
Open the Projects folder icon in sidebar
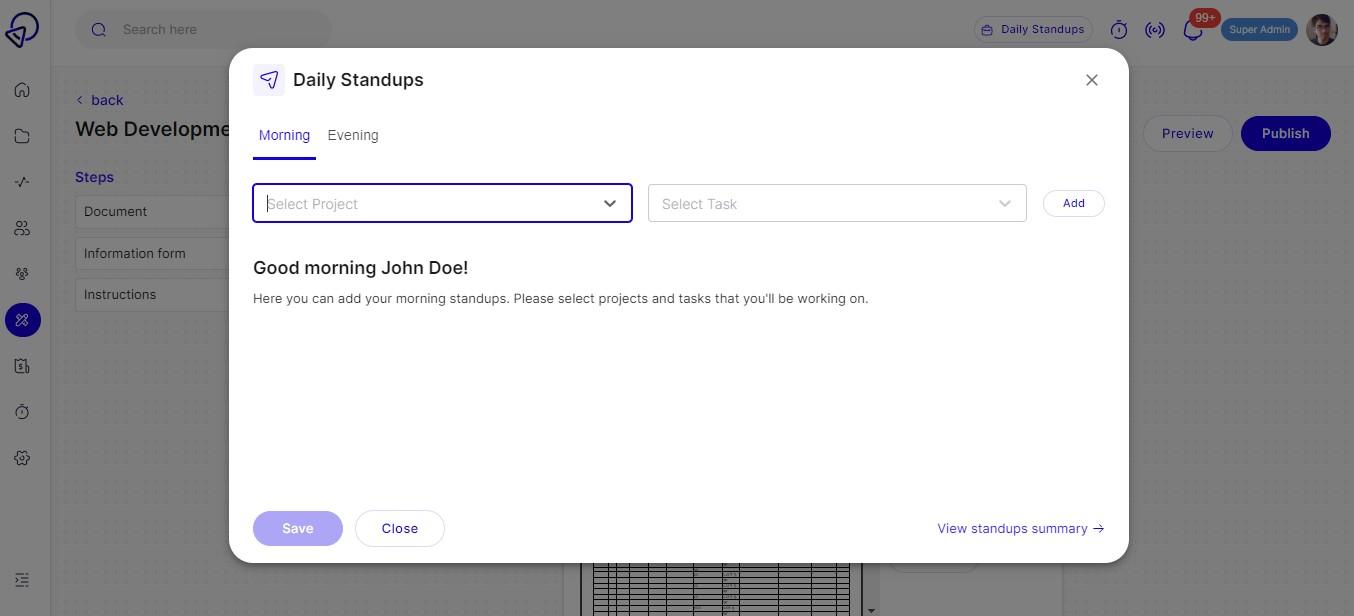point(21,135)
